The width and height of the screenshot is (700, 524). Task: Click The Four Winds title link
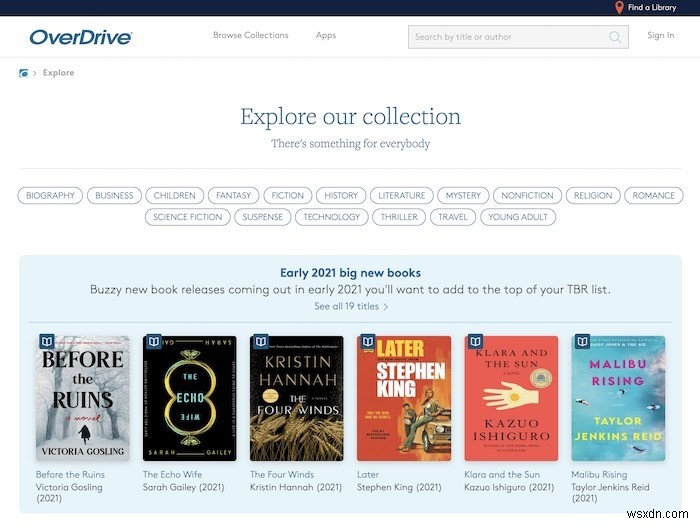coord(282,474)
